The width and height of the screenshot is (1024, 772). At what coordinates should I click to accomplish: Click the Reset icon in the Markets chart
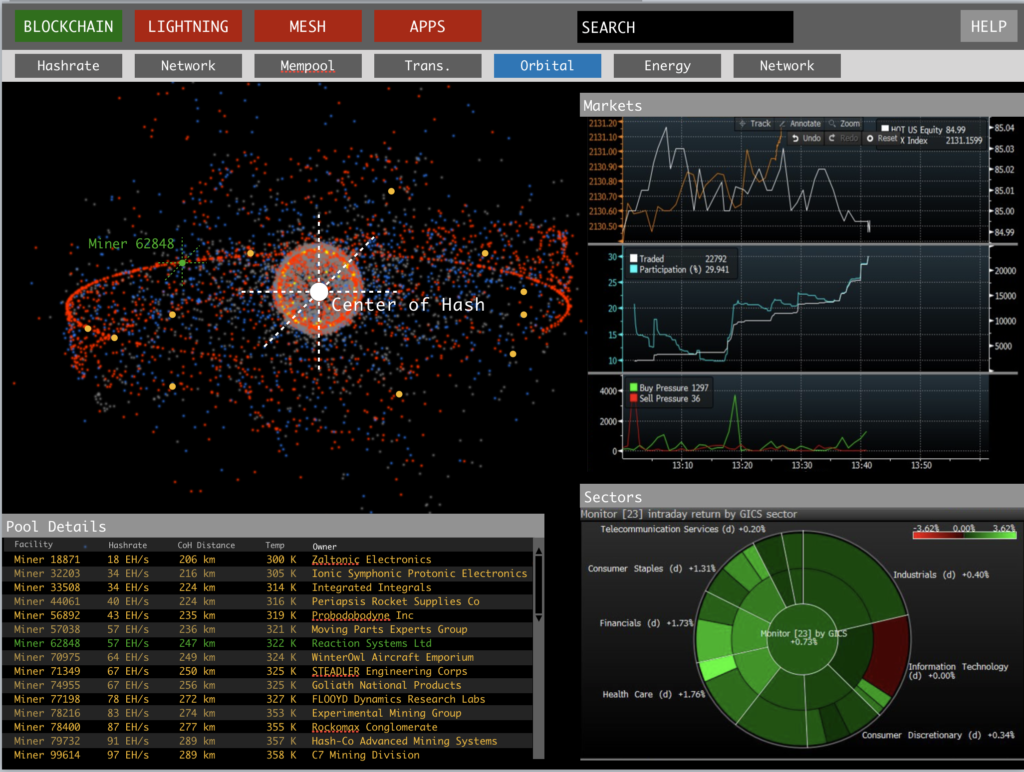click(x=883, y=137)
